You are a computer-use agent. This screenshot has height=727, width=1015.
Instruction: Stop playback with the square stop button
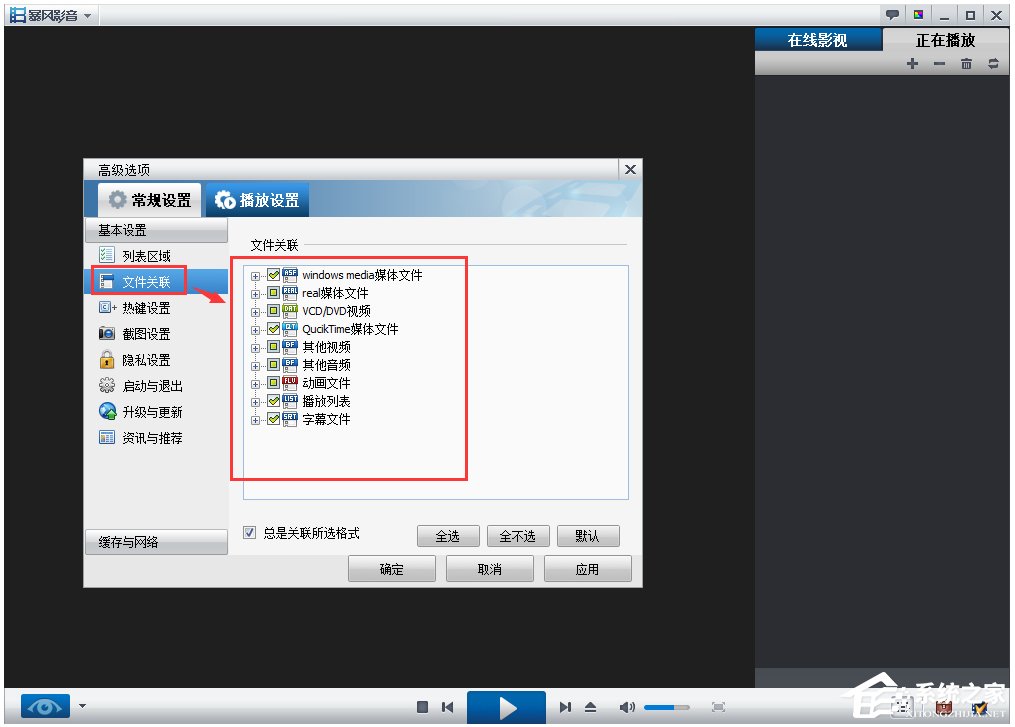tap(422, 707)
